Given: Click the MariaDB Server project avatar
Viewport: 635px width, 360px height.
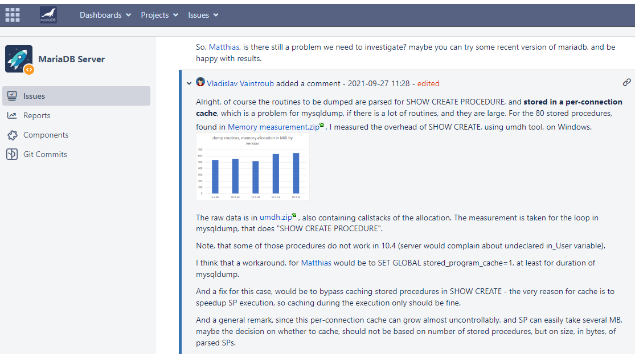Looking at the screenshot, I should [19, 59].
